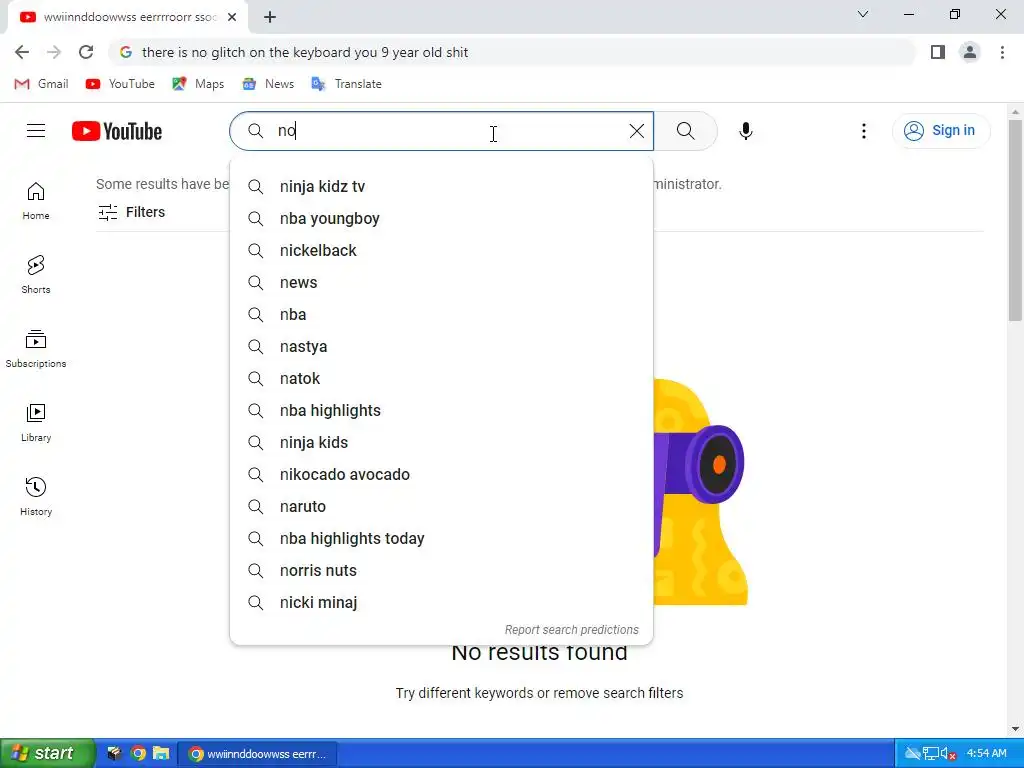
Task: Click the Sign in button
Action: [x=940, y=131]
